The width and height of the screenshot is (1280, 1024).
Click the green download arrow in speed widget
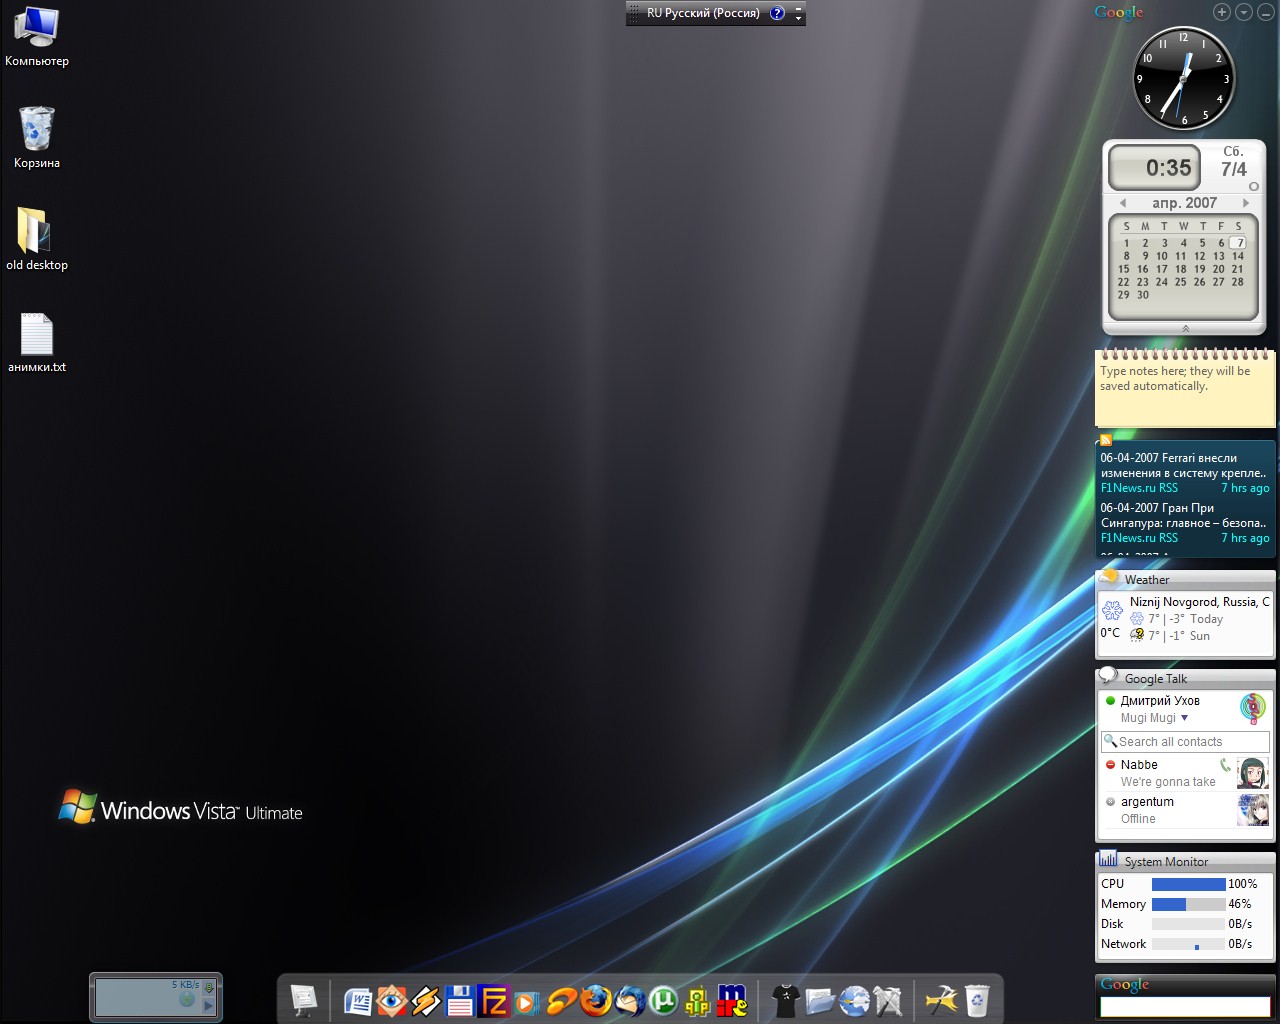click(x=209, y=988)
